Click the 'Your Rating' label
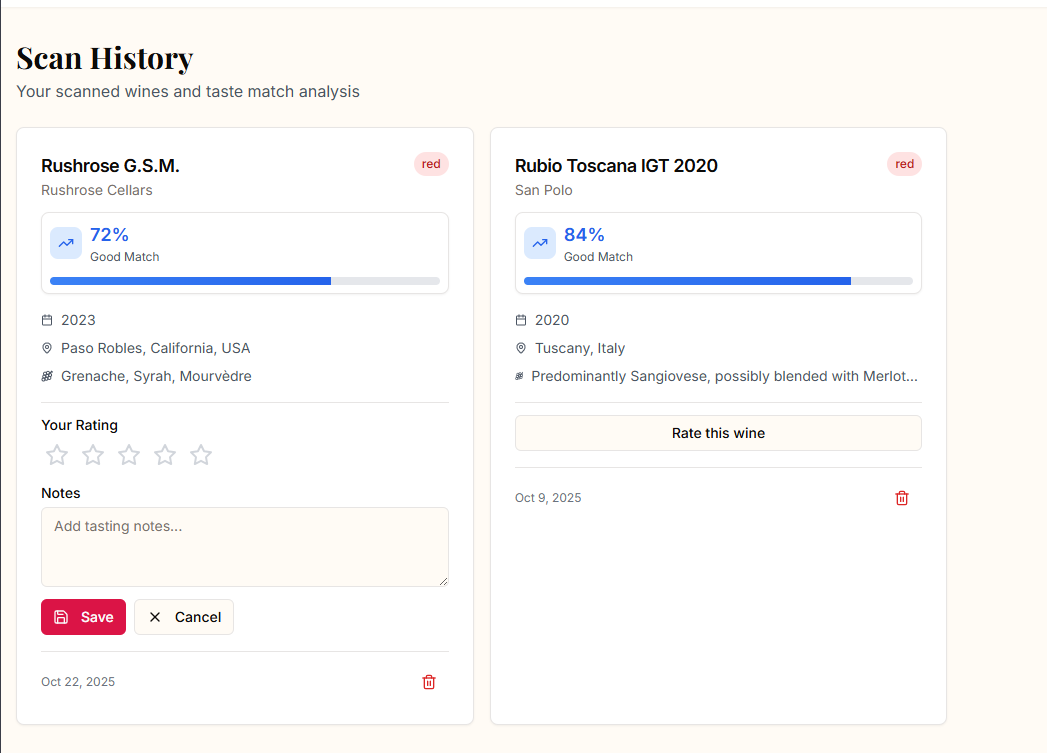 (79, 425)
